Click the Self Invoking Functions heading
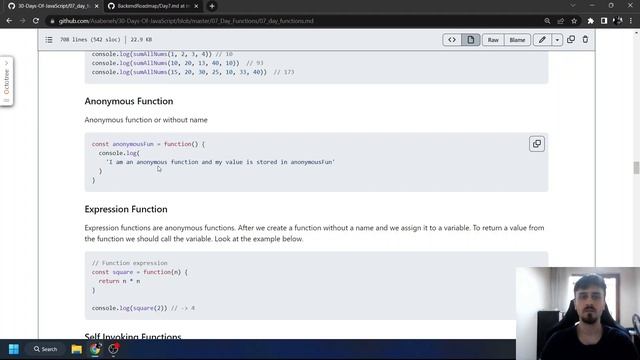This screenshot has height=360, width=640. pyautogui.click(x=133, y=336)
